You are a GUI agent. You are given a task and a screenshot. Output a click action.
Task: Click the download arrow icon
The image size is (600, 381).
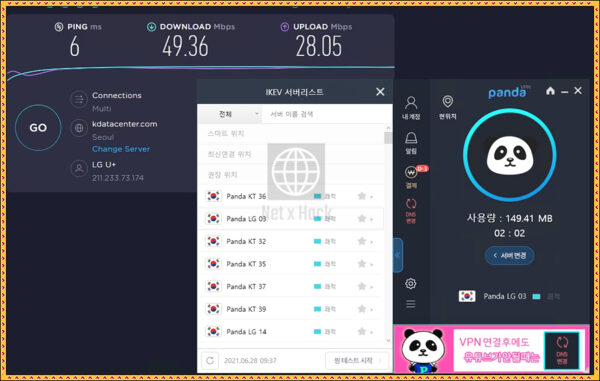pos(151,27)
